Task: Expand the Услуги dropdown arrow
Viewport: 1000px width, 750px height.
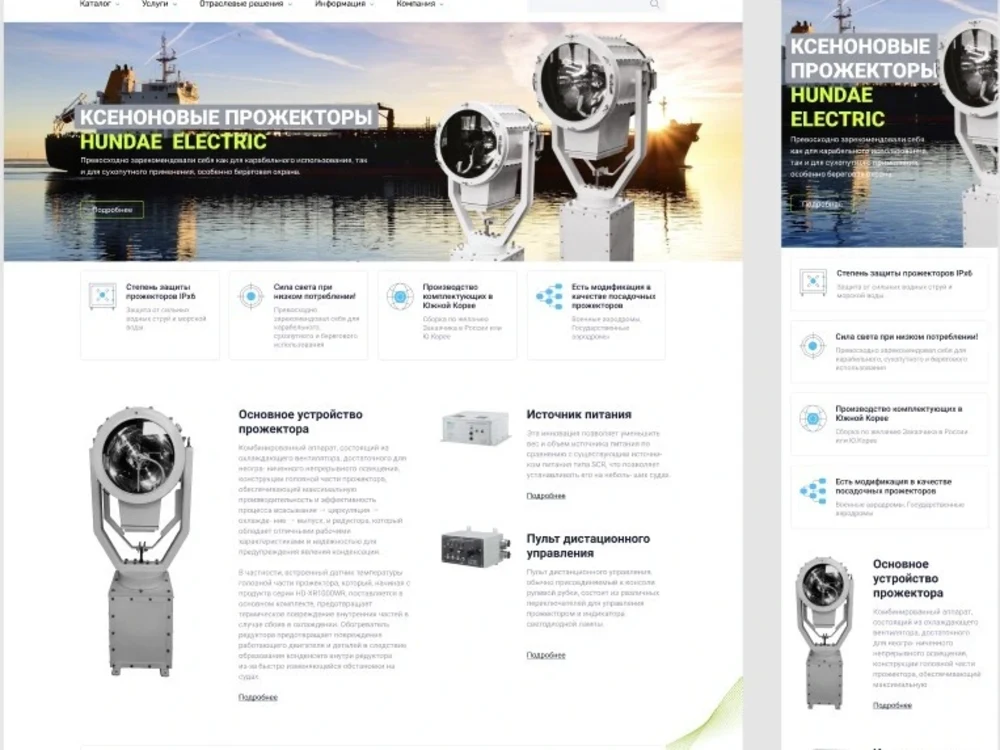Action: coord(175,4)
